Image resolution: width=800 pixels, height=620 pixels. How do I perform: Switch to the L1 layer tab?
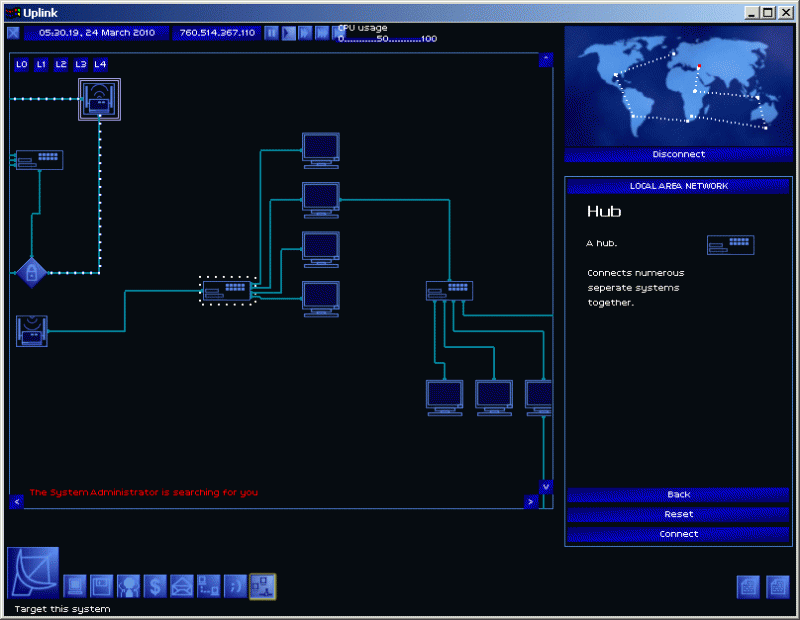41,64
